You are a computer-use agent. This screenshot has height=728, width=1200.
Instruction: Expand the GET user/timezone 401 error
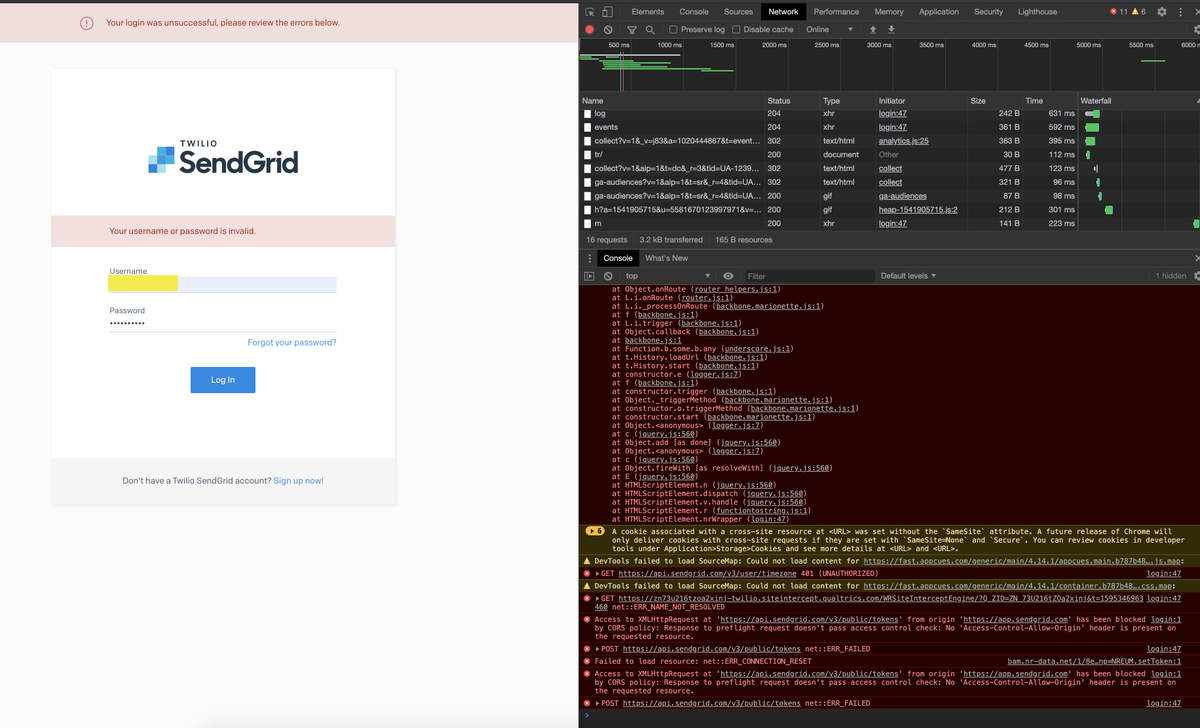click(x=597, y=573)
